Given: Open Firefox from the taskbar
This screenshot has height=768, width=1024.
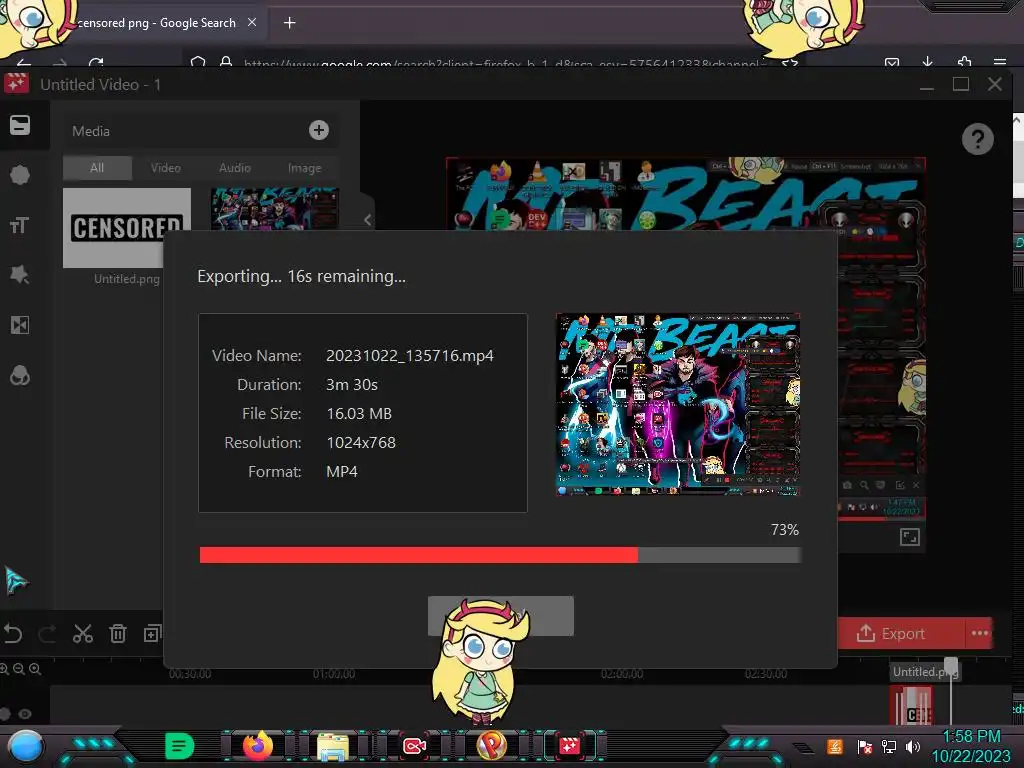Looking at the screenshot, I should pos(258,745).
